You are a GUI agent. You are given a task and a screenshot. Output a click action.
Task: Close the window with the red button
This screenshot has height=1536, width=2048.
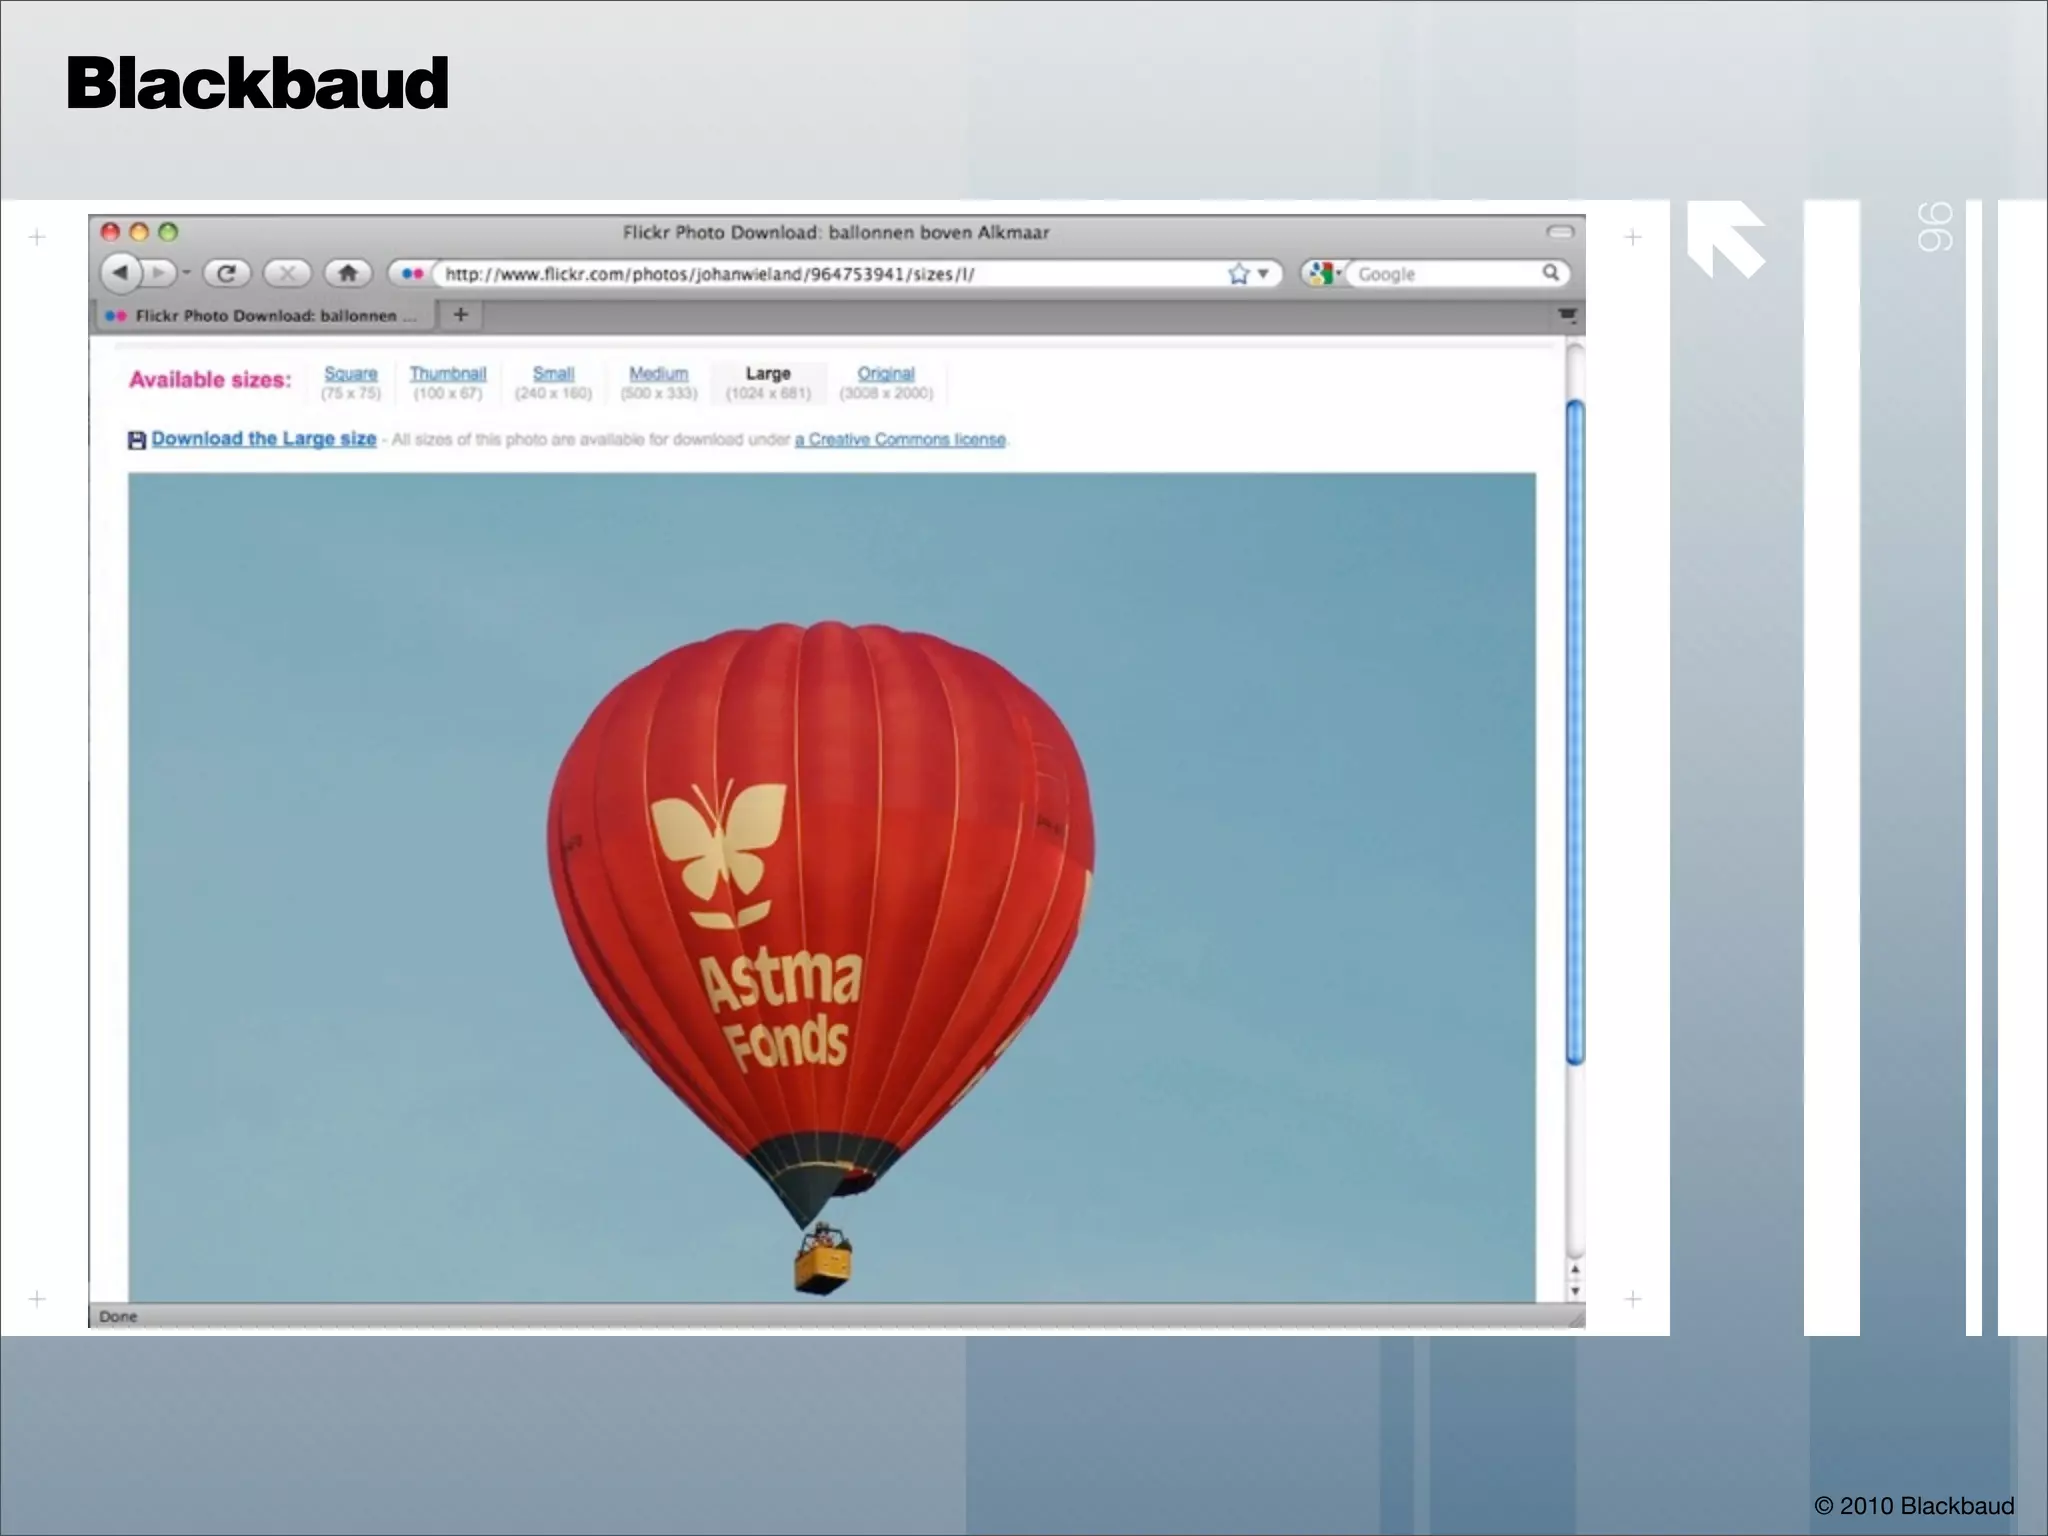tap(111, 232)
